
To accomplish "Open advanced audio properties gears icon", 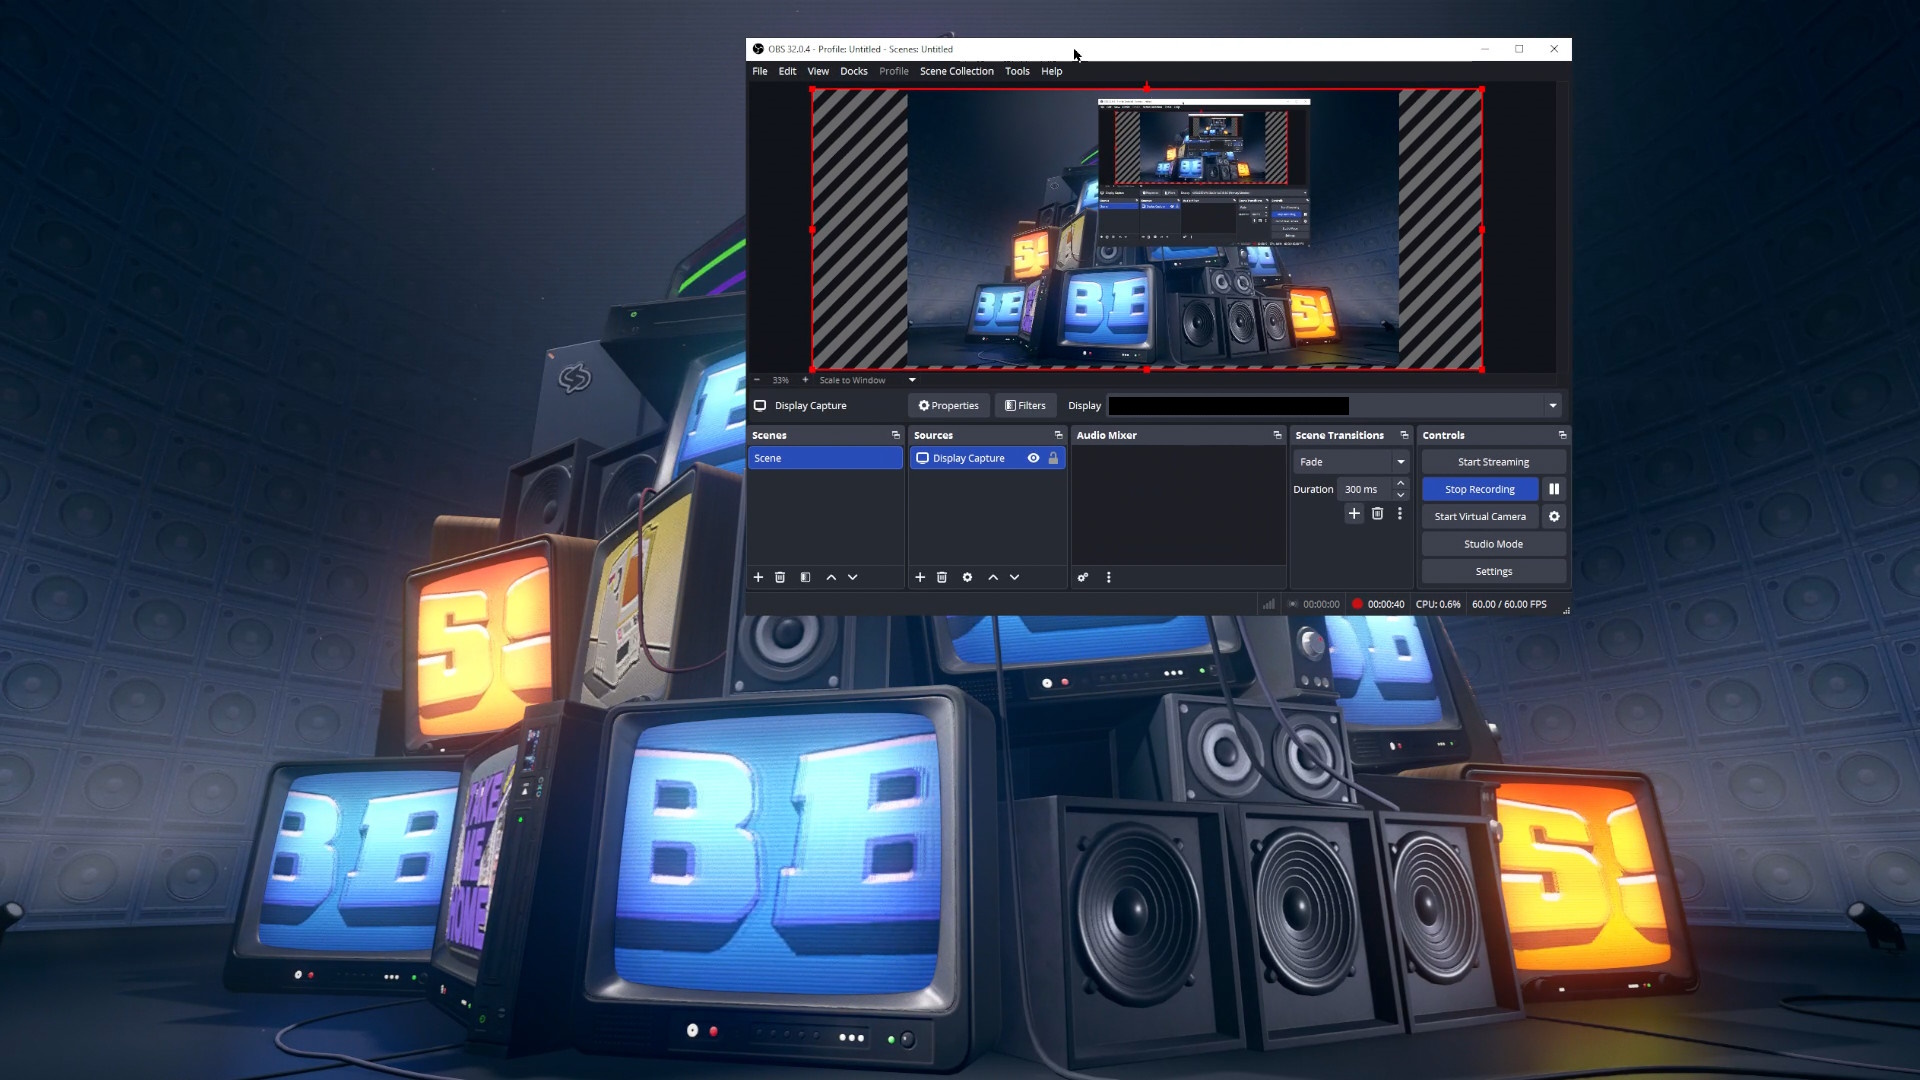I will point(1083,577).
